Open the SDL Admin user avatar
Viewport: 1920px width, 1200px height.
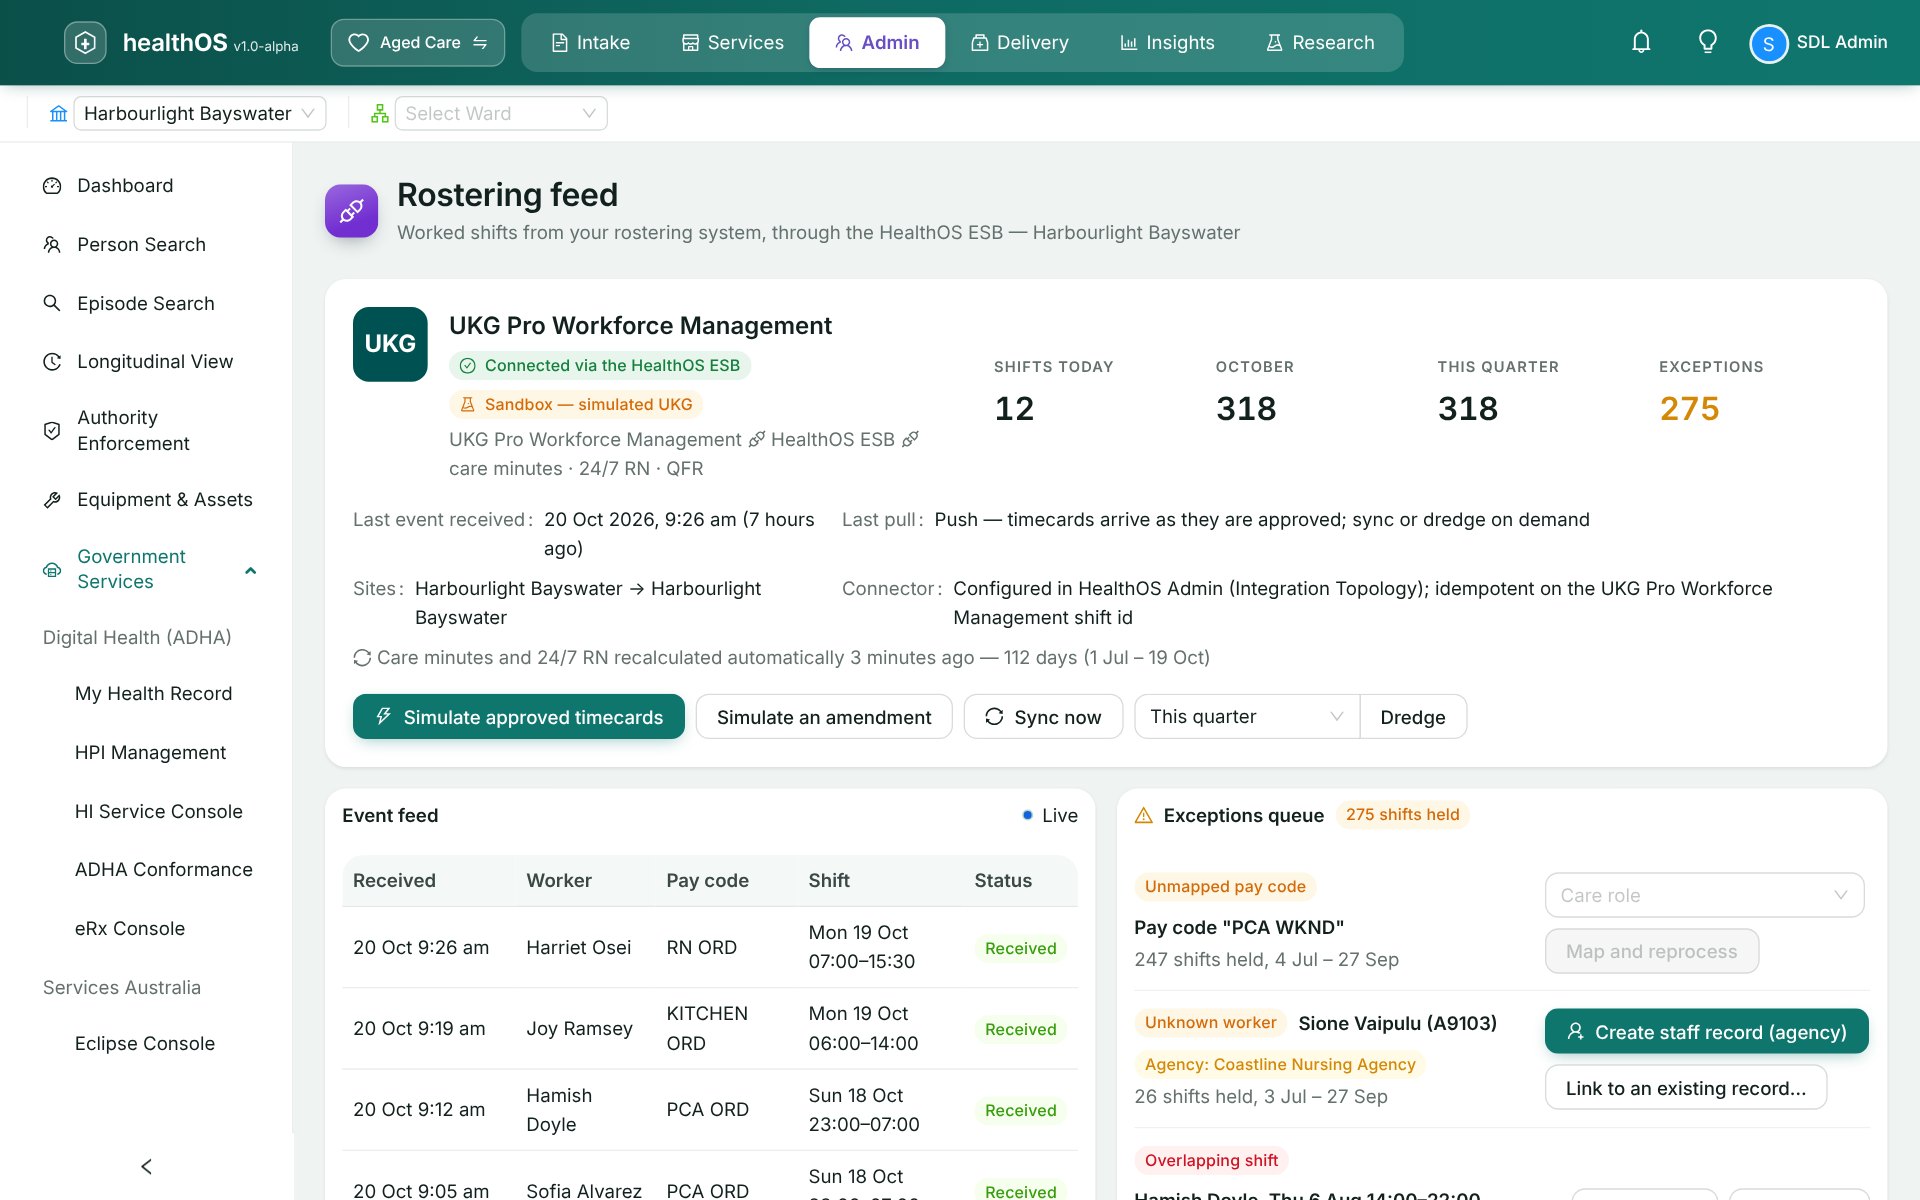[x=1768, y=43]
